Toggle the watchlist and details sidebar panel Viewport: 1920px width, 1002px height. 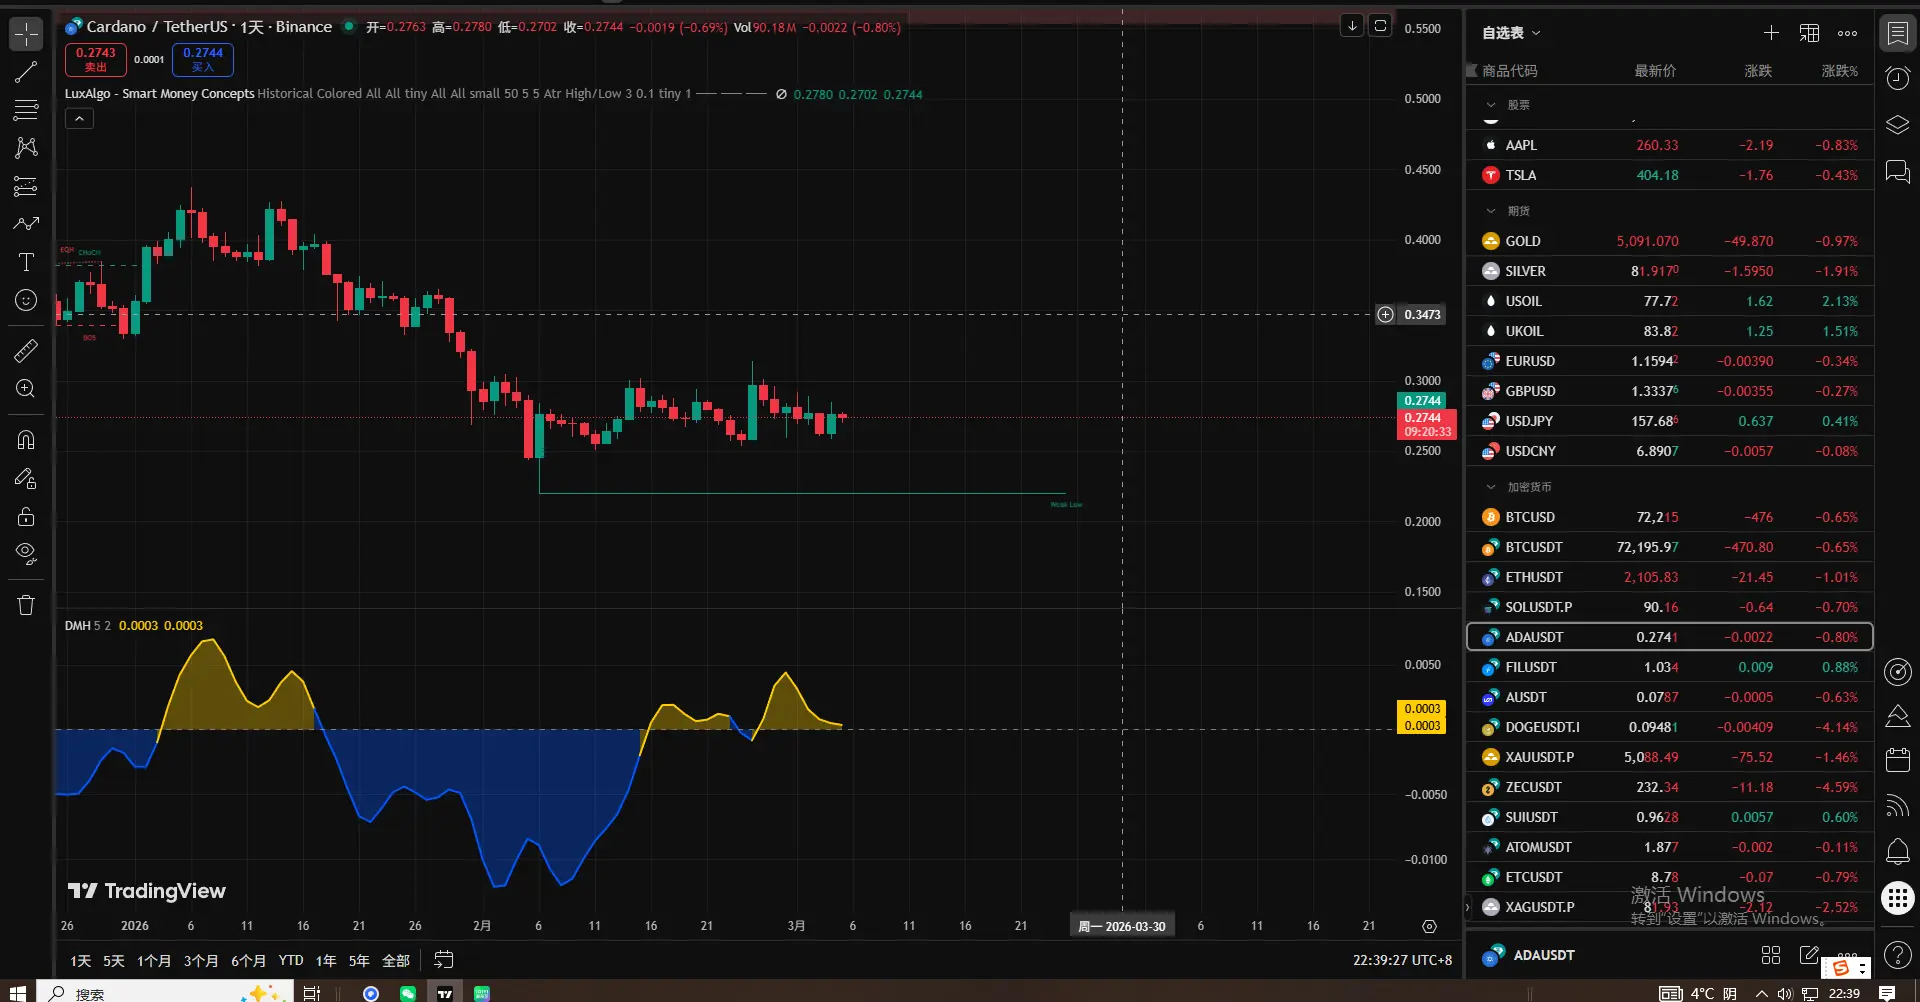(1897, 33)
